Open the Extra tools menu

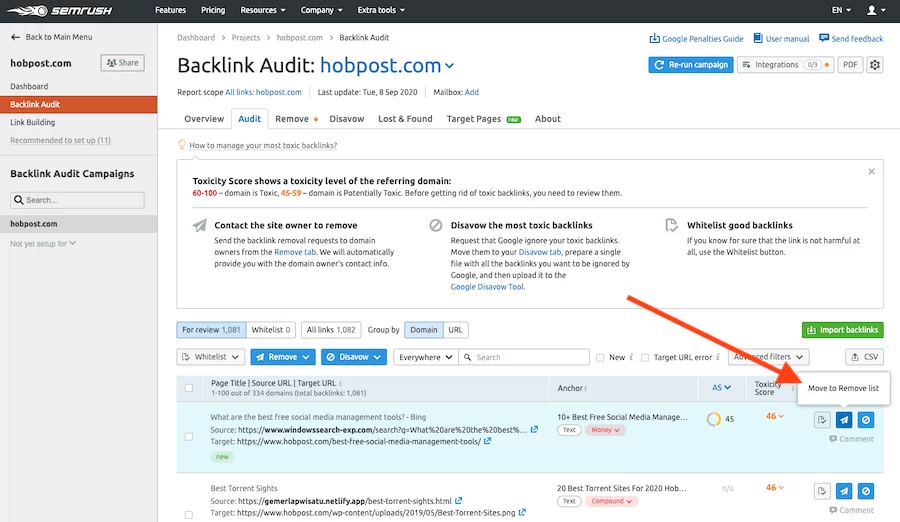pos(381,10)
